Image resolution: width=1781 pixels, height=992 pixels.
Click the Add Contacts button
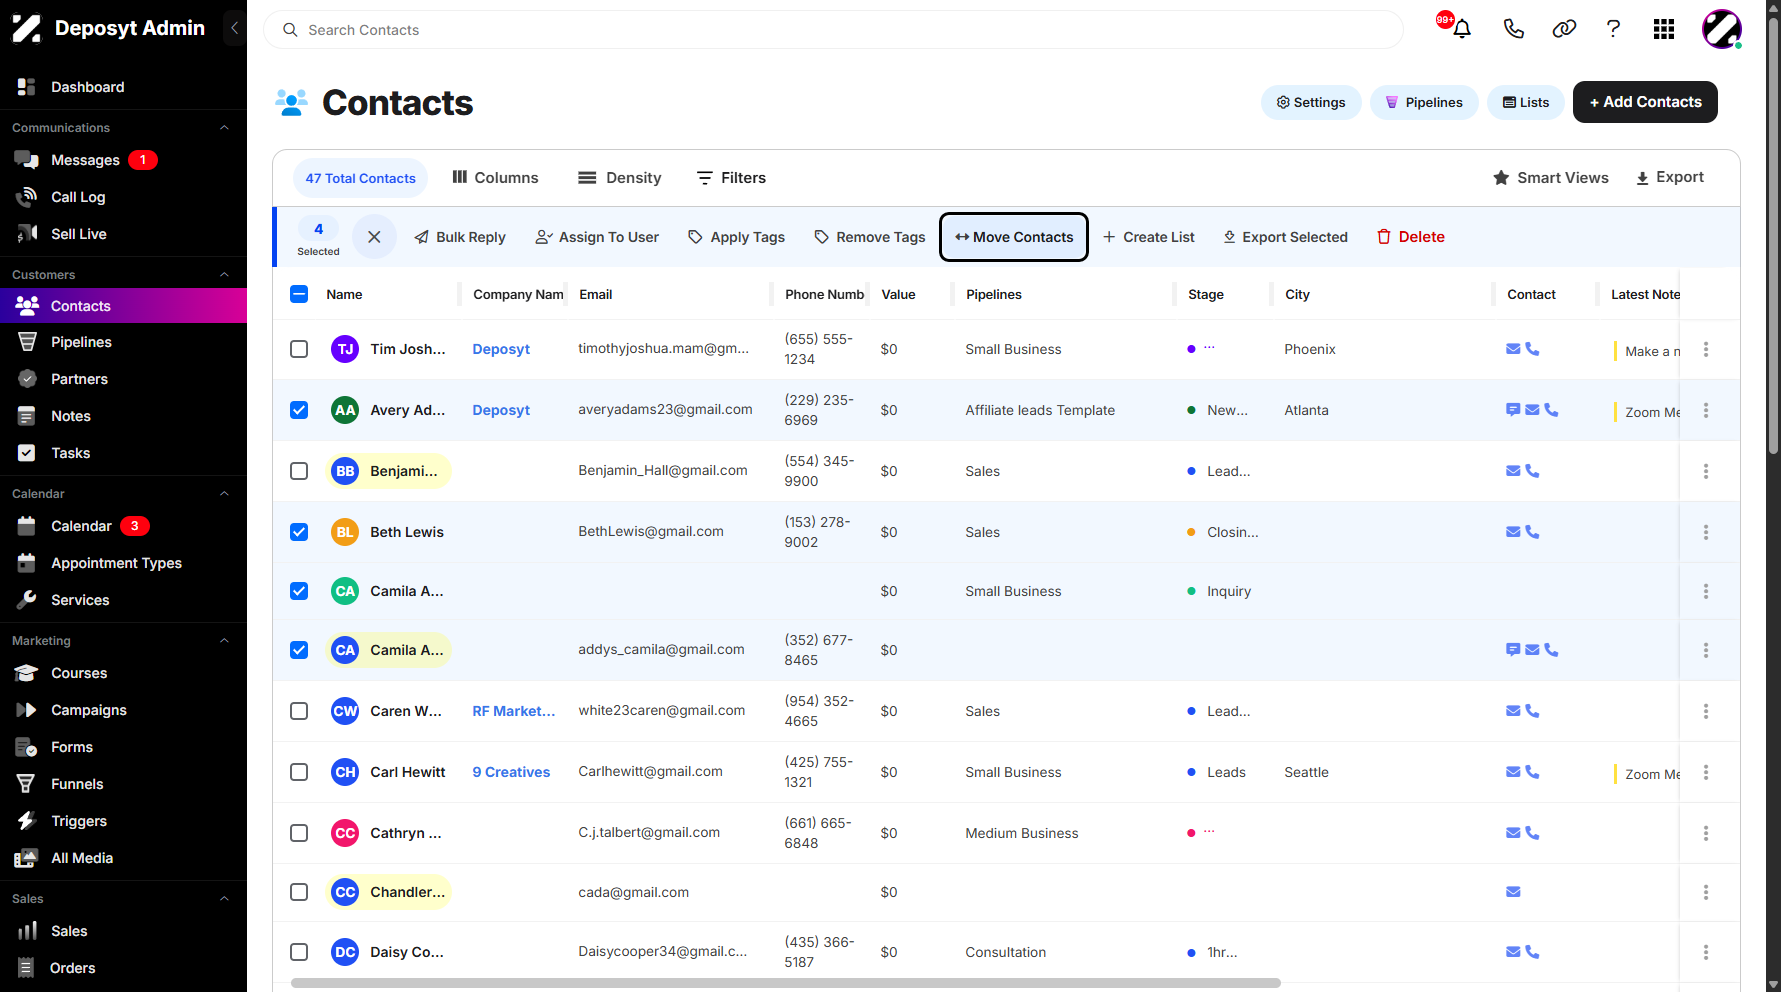click(1645, 102)
